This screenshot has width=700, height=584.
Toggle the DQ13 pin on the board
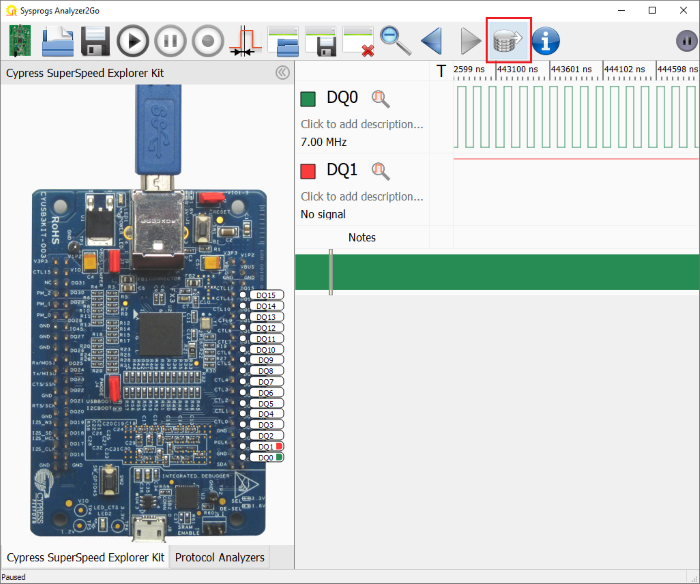tap(267, 317)
